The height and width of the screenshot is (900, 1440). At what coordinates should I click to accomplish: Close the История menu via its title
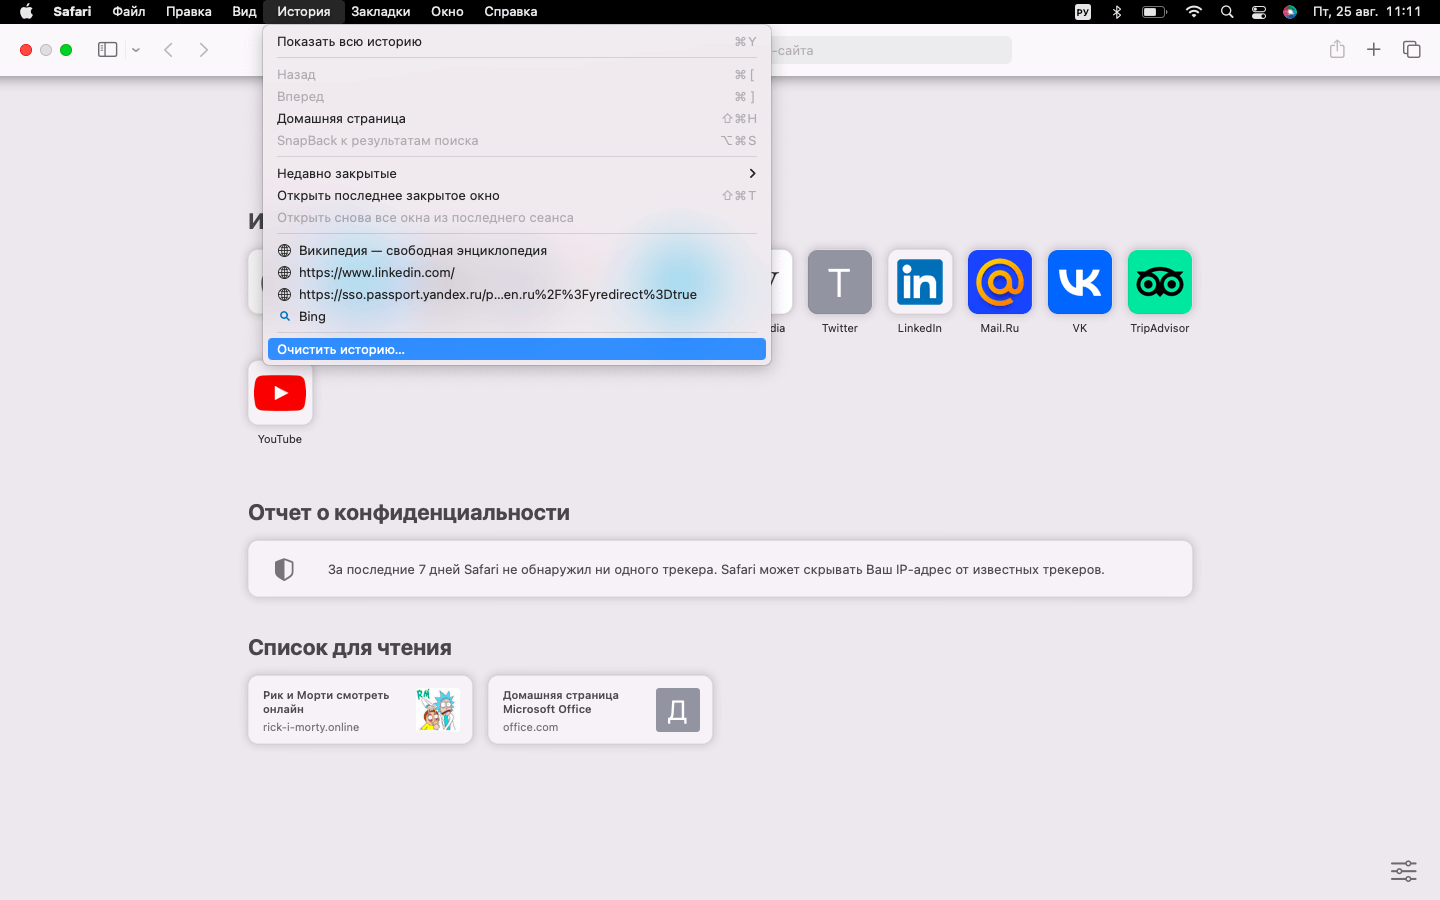pos(304,12)
